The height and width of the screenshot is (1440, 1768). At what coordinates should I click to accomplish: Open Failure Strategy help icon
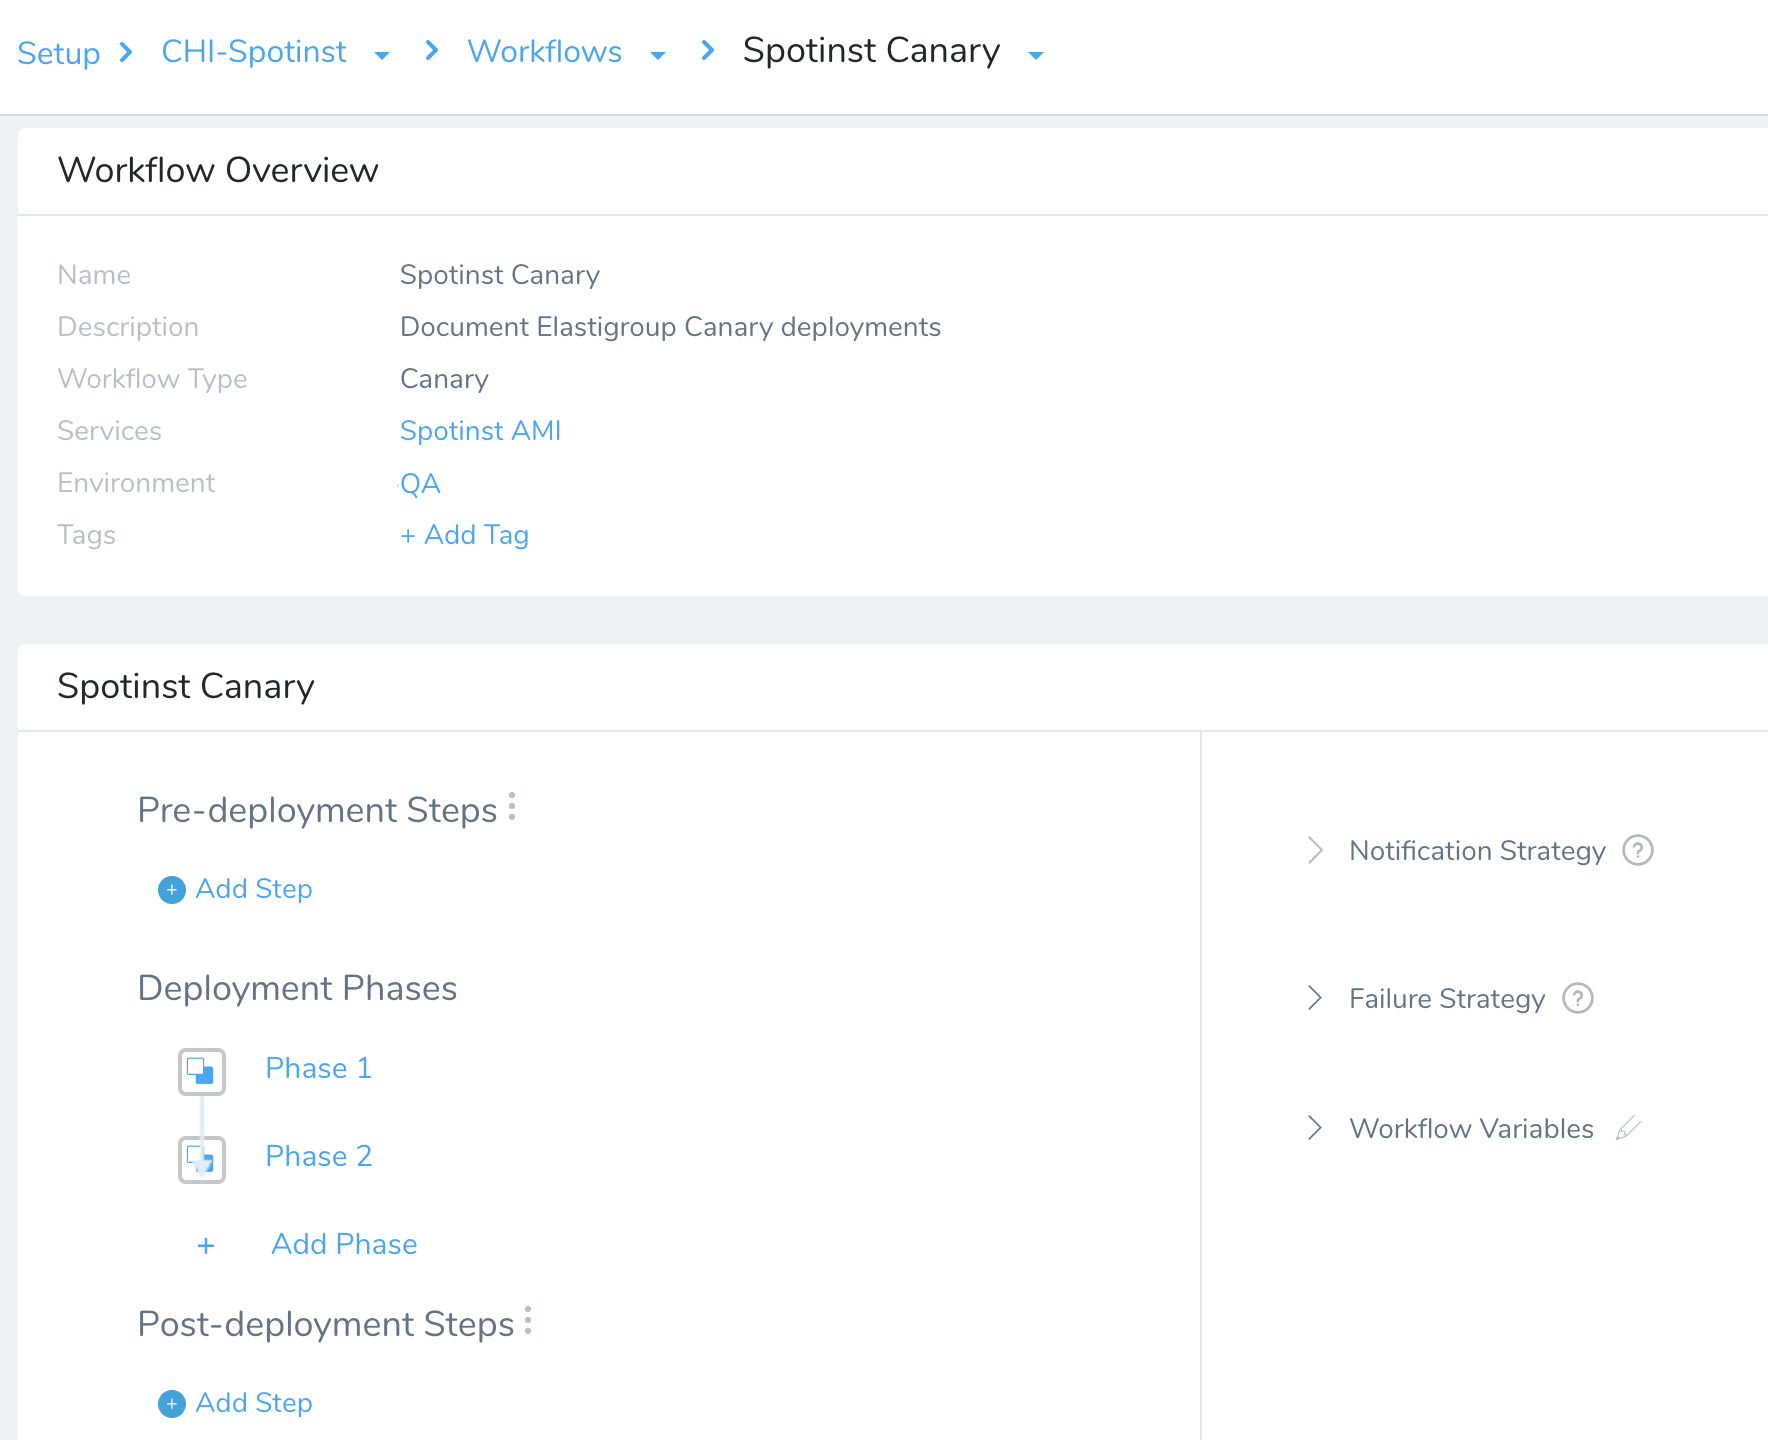pyautogui.click(x=1578, y=998)
